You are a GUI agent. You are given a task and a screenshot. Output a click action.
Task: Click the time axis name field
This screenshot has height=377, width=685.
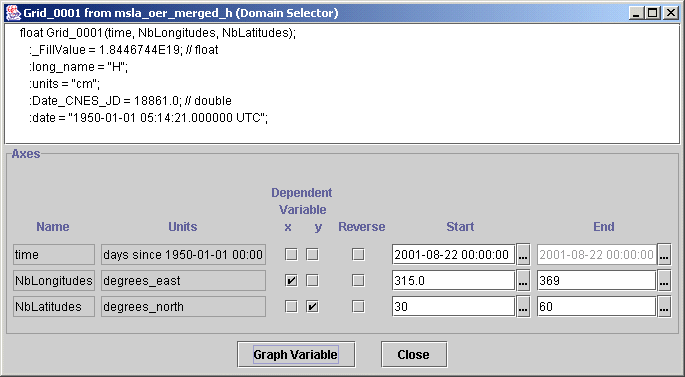coord(54,254)
